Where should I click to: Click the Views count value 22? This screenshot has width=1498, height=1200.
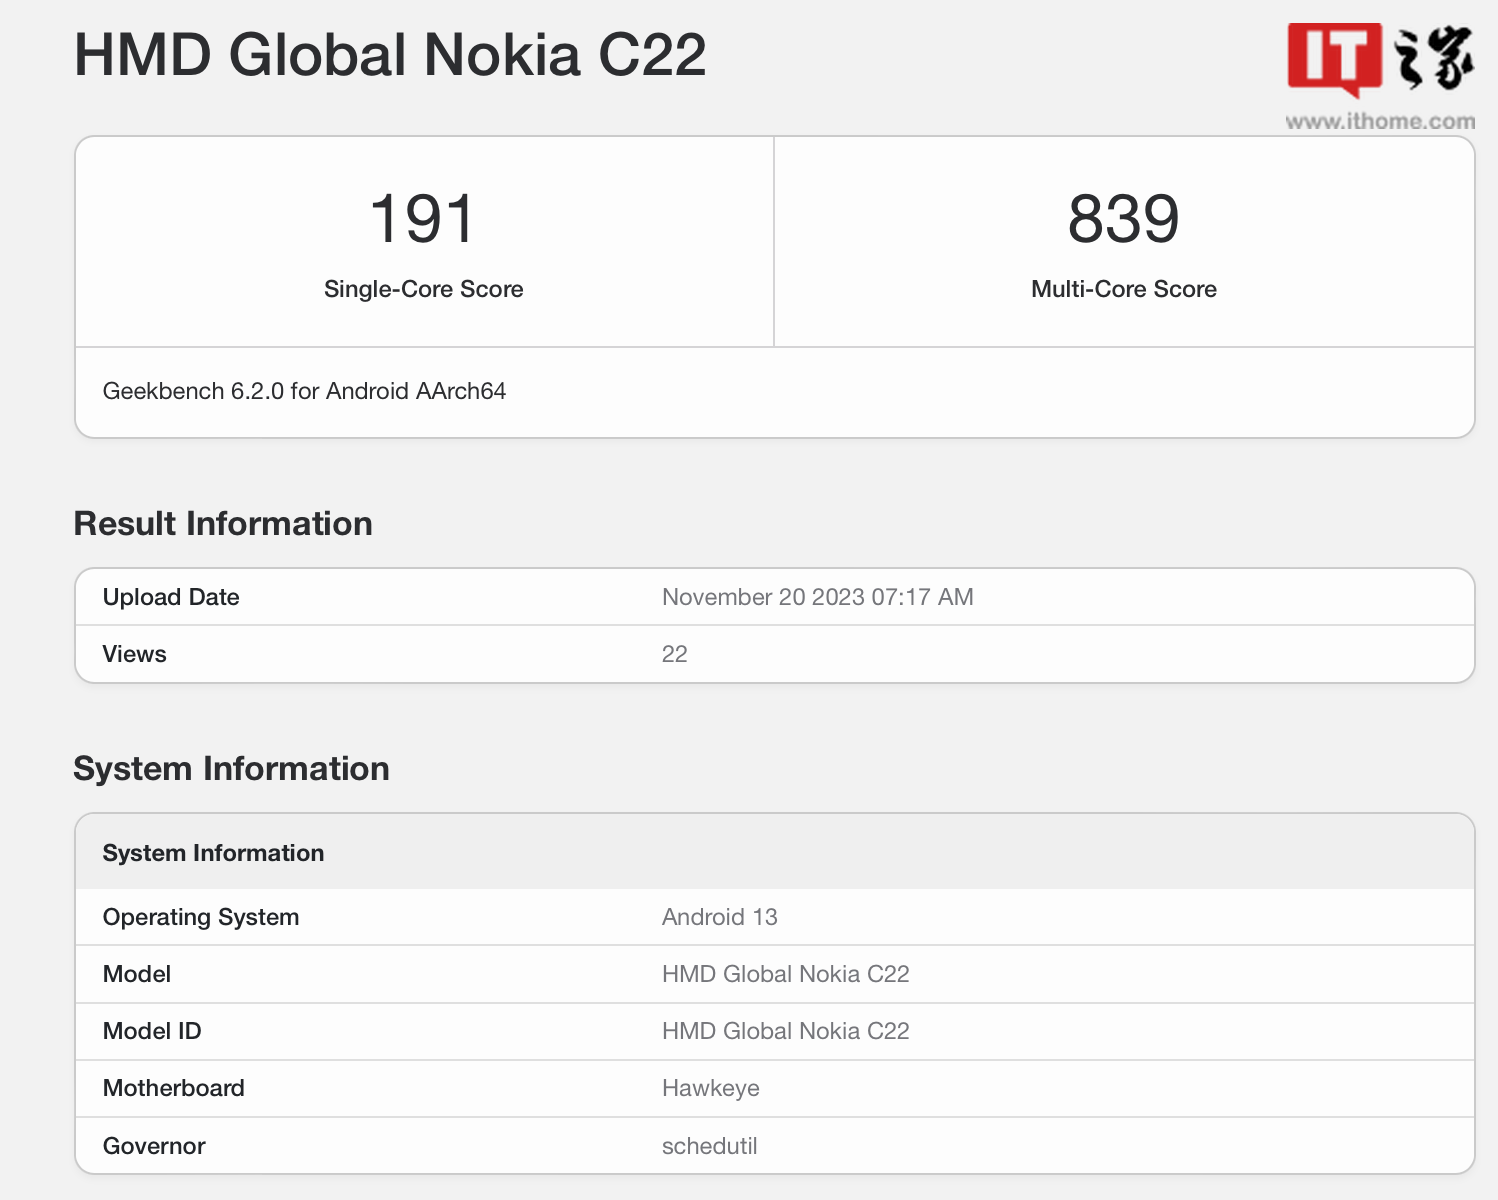tap(675, 654)
